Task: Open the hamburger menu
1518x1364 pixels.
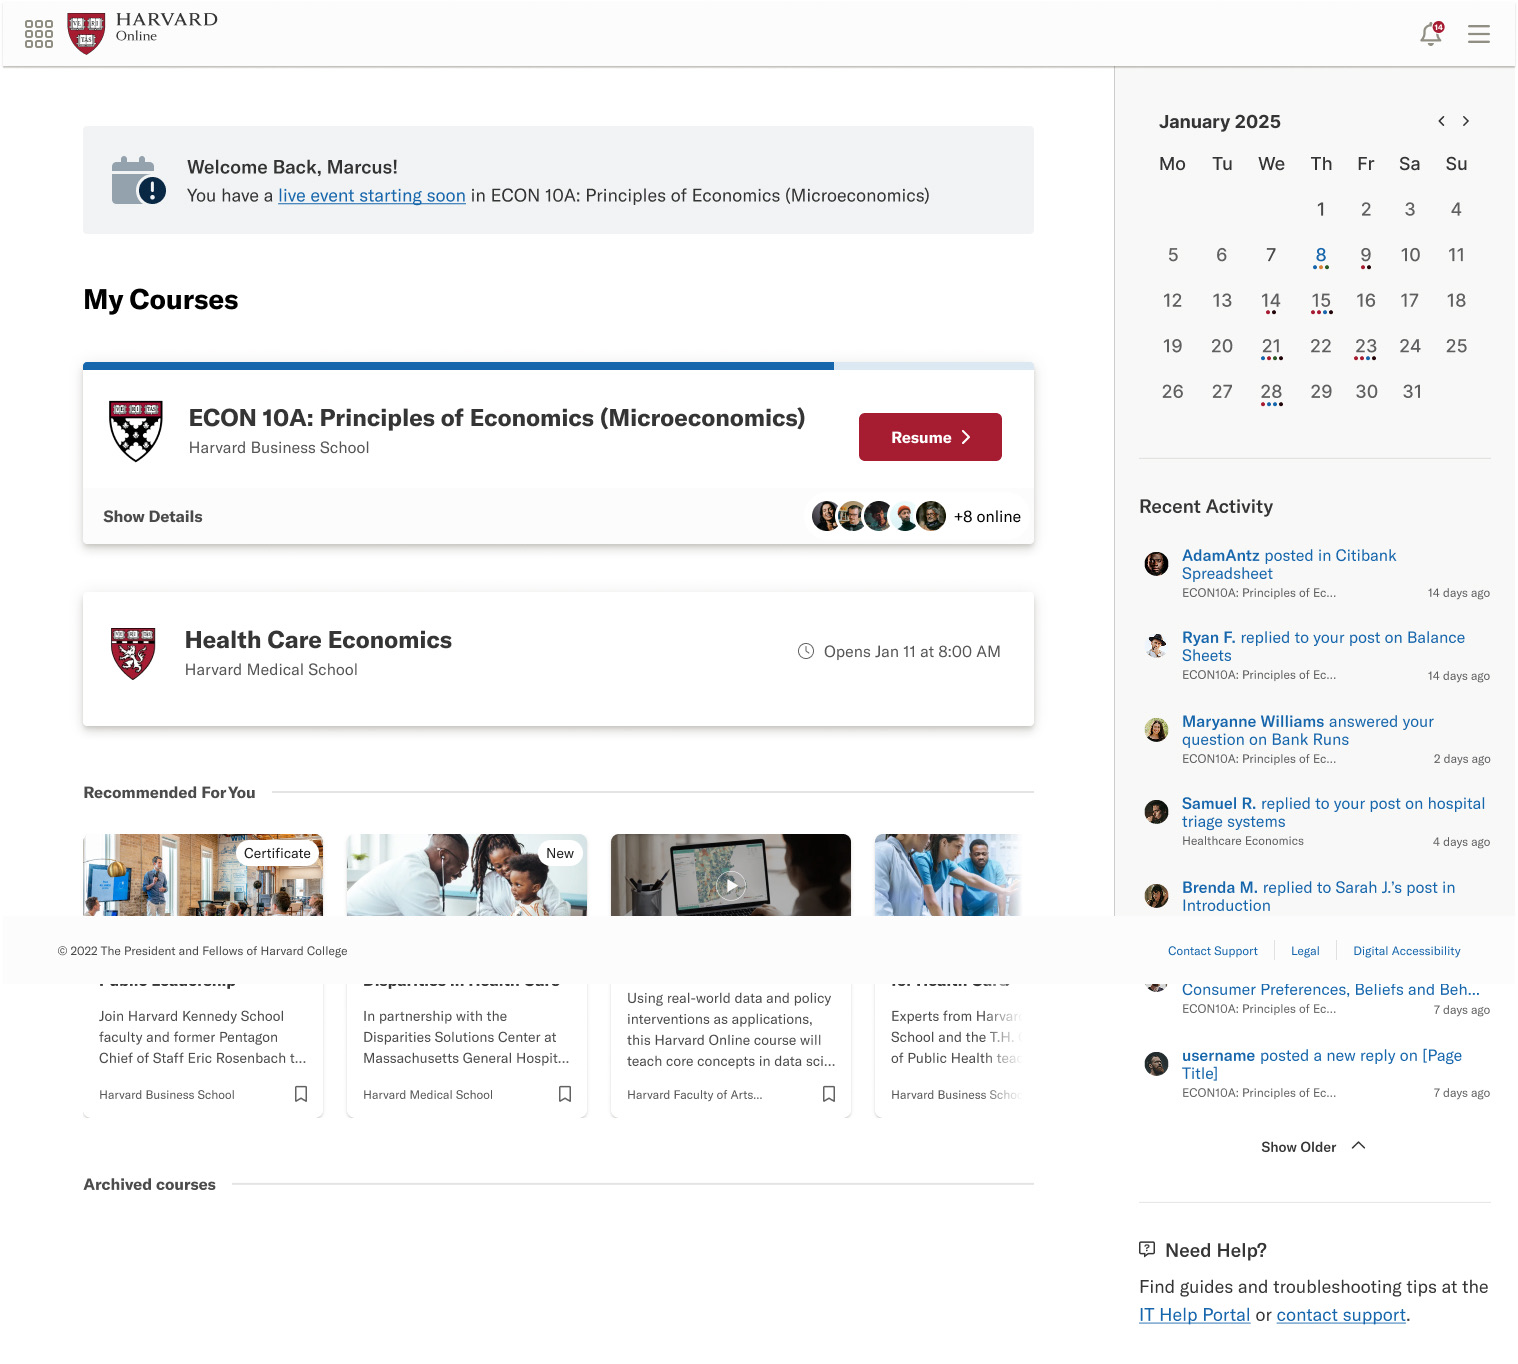Action: (x=1479, y=34)
